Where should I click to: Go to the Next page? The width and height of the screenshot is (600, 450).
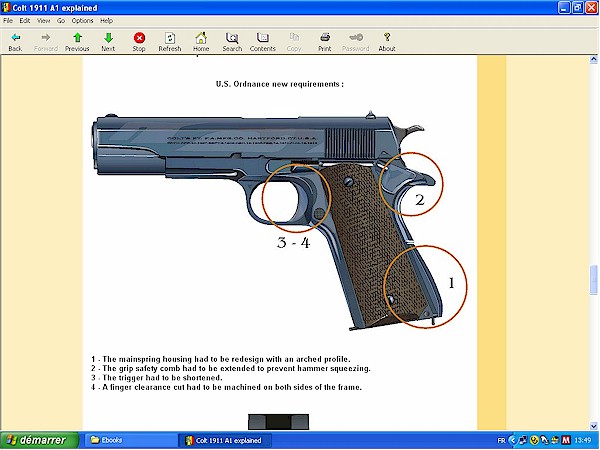[108, 41]
